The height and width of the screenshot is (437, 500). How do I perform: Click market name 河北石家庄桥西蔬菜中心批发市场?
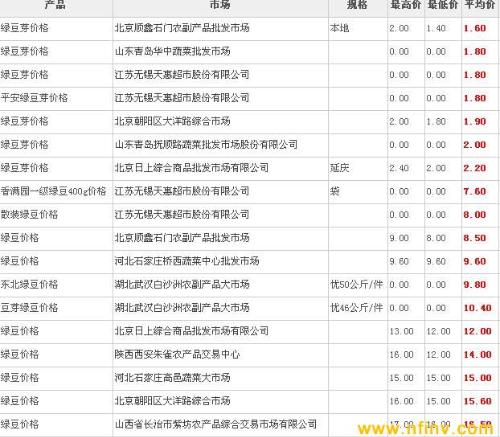coord(187,261)
